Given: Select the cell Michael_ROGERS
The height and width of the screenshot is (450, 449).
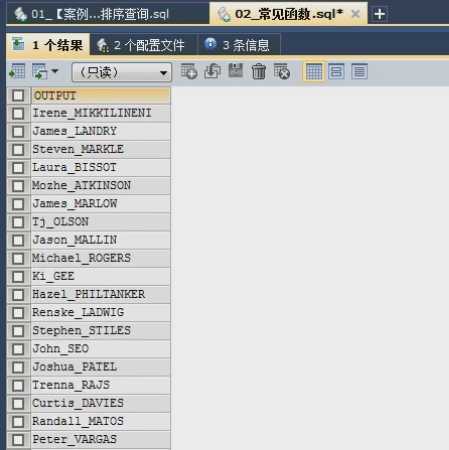Looking at the screenshot, I should (x=101, y=258).
